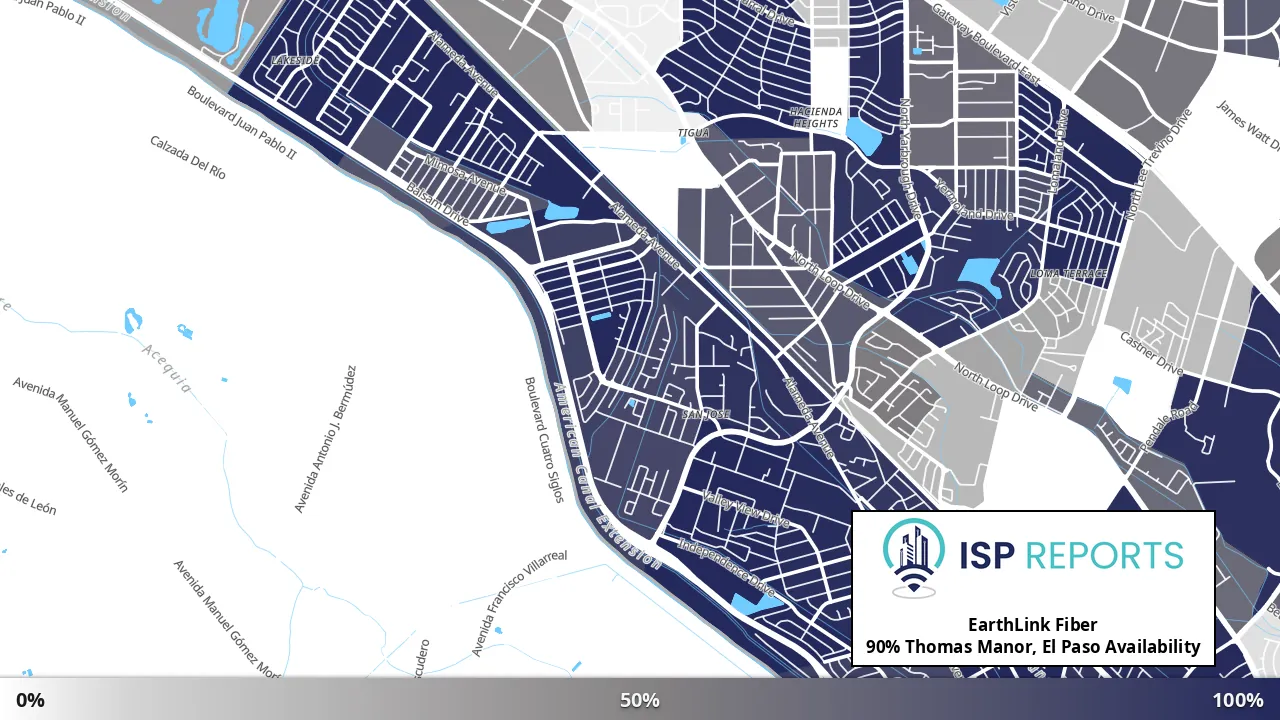
Task: Click the Calzada Del Rio street label
Action: coord(188,157)
